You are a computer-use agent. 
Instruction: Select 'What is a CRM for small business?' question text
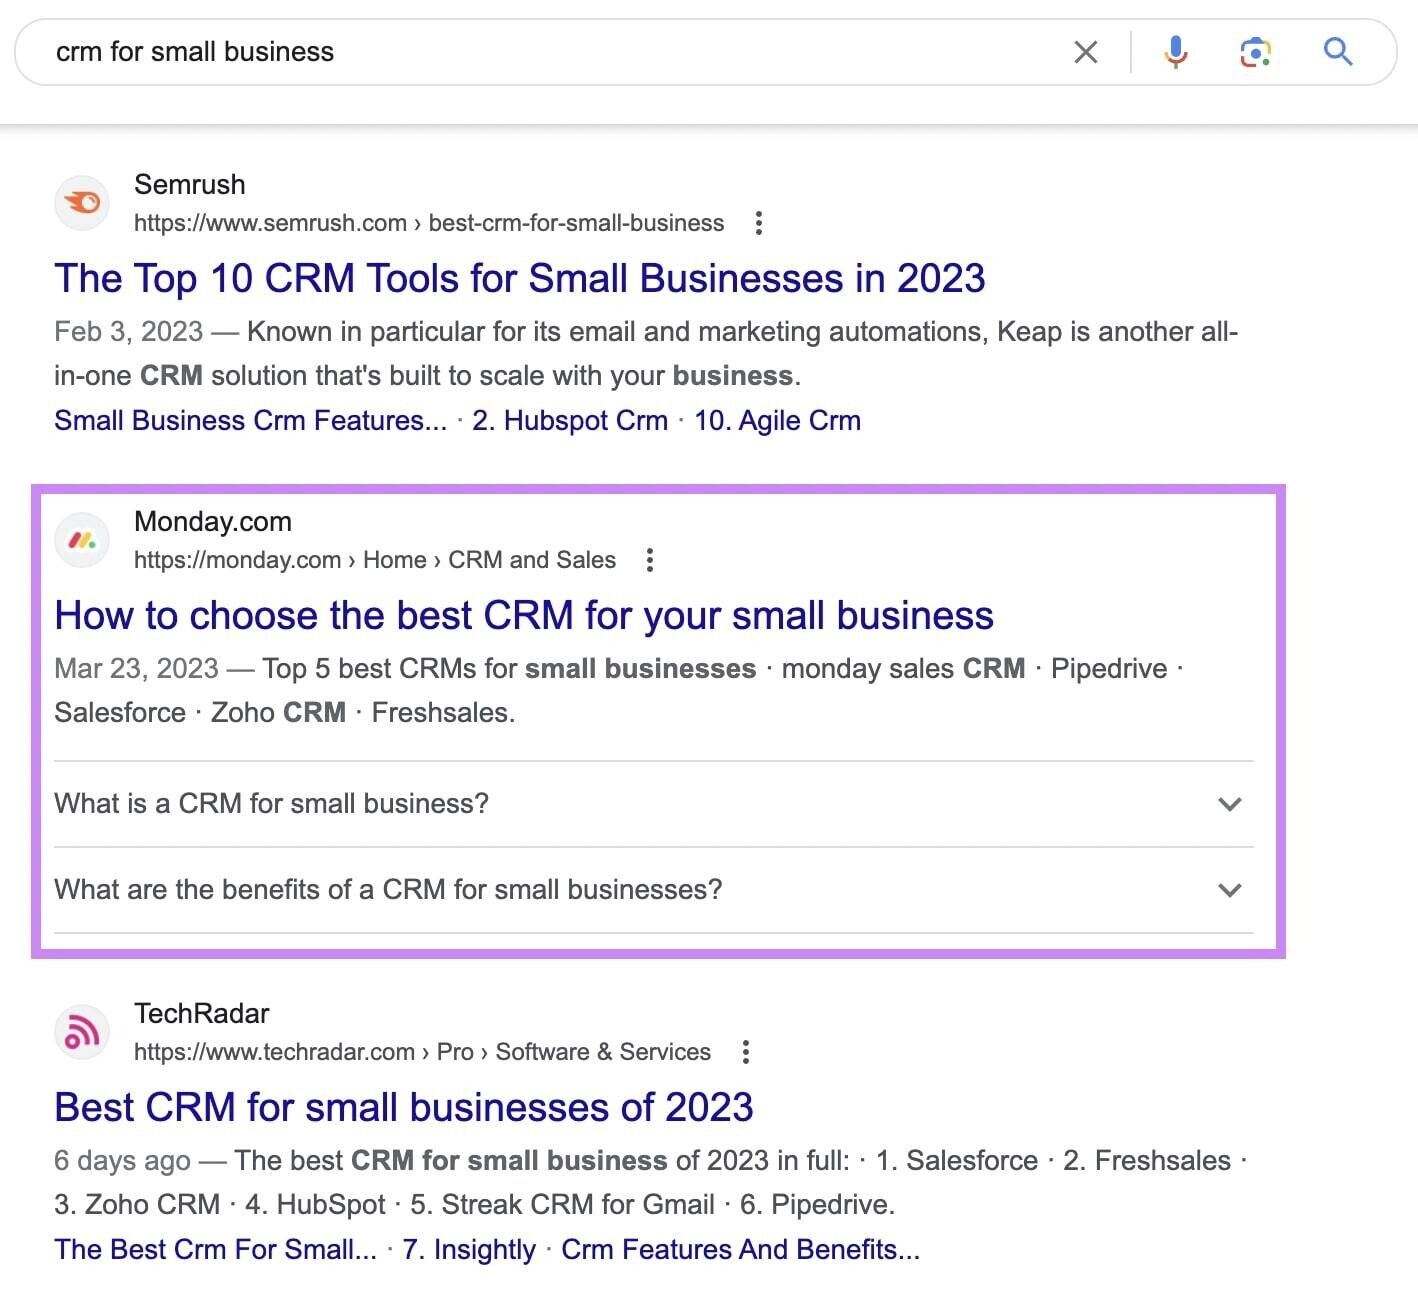272,804
